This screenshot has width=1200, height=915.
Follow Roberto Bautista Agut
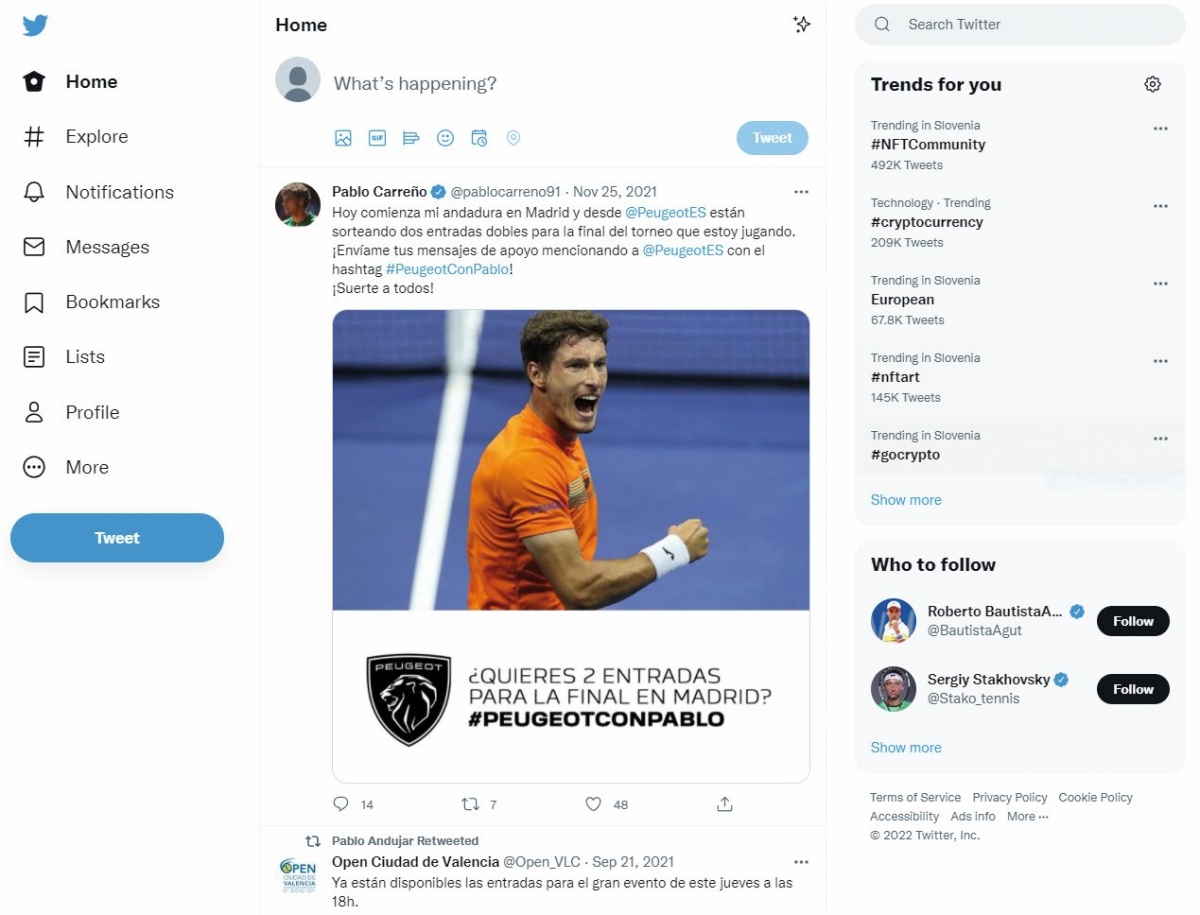pos(1133,621)
